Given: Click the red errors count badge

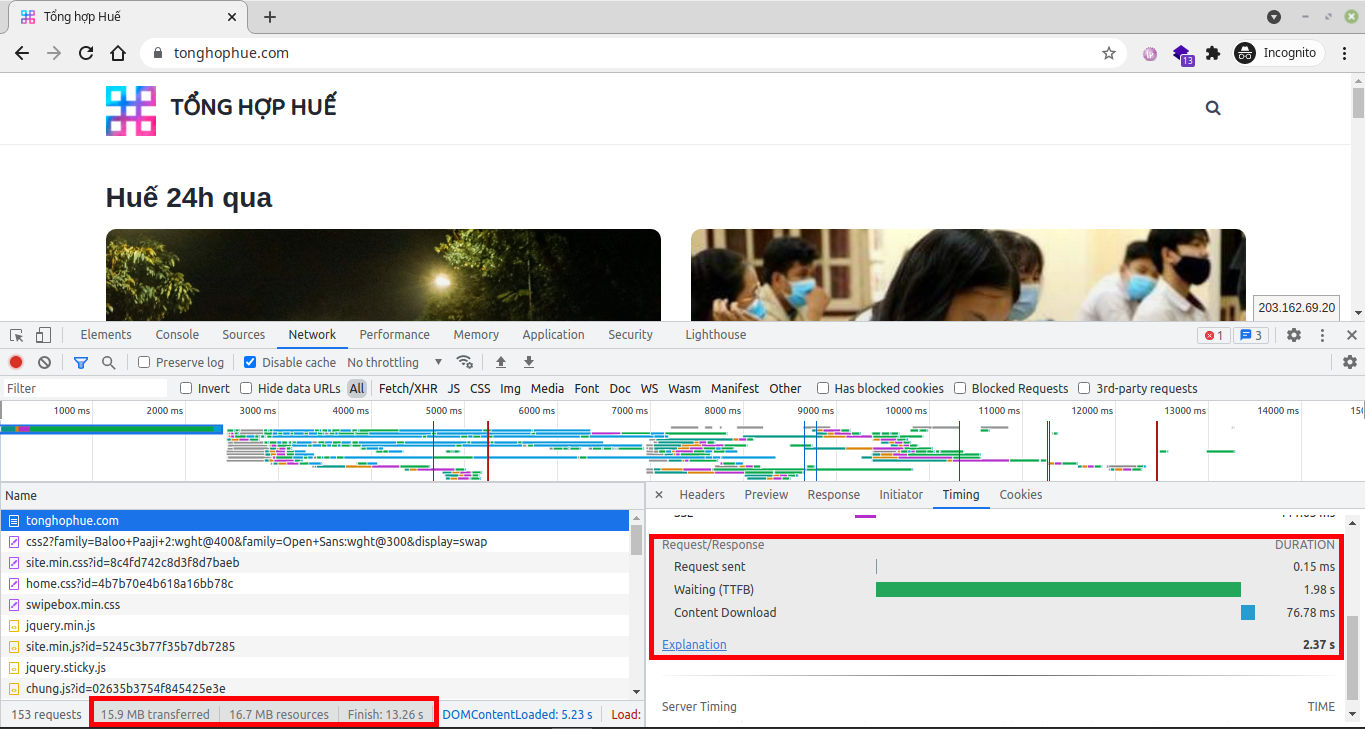Looking at the screenshot, I should coord(1213,335).
